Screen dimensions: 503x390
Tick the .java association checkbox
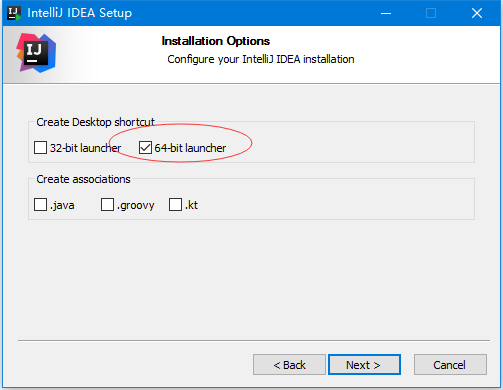click(40, 204)
